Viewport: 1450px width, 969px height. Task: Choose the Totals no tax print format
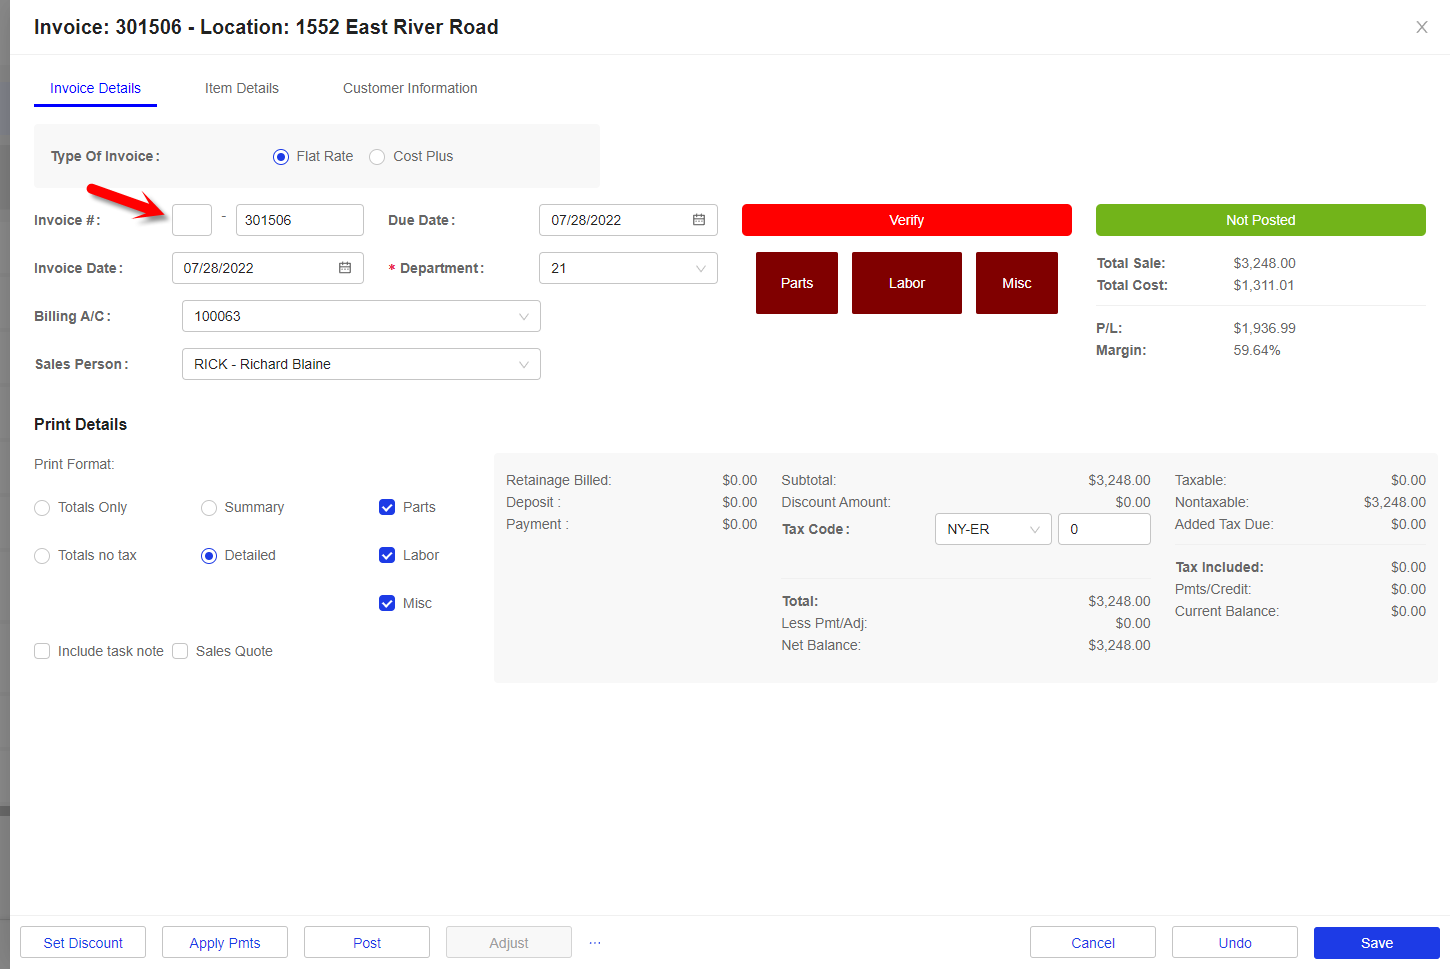(42, 556)
